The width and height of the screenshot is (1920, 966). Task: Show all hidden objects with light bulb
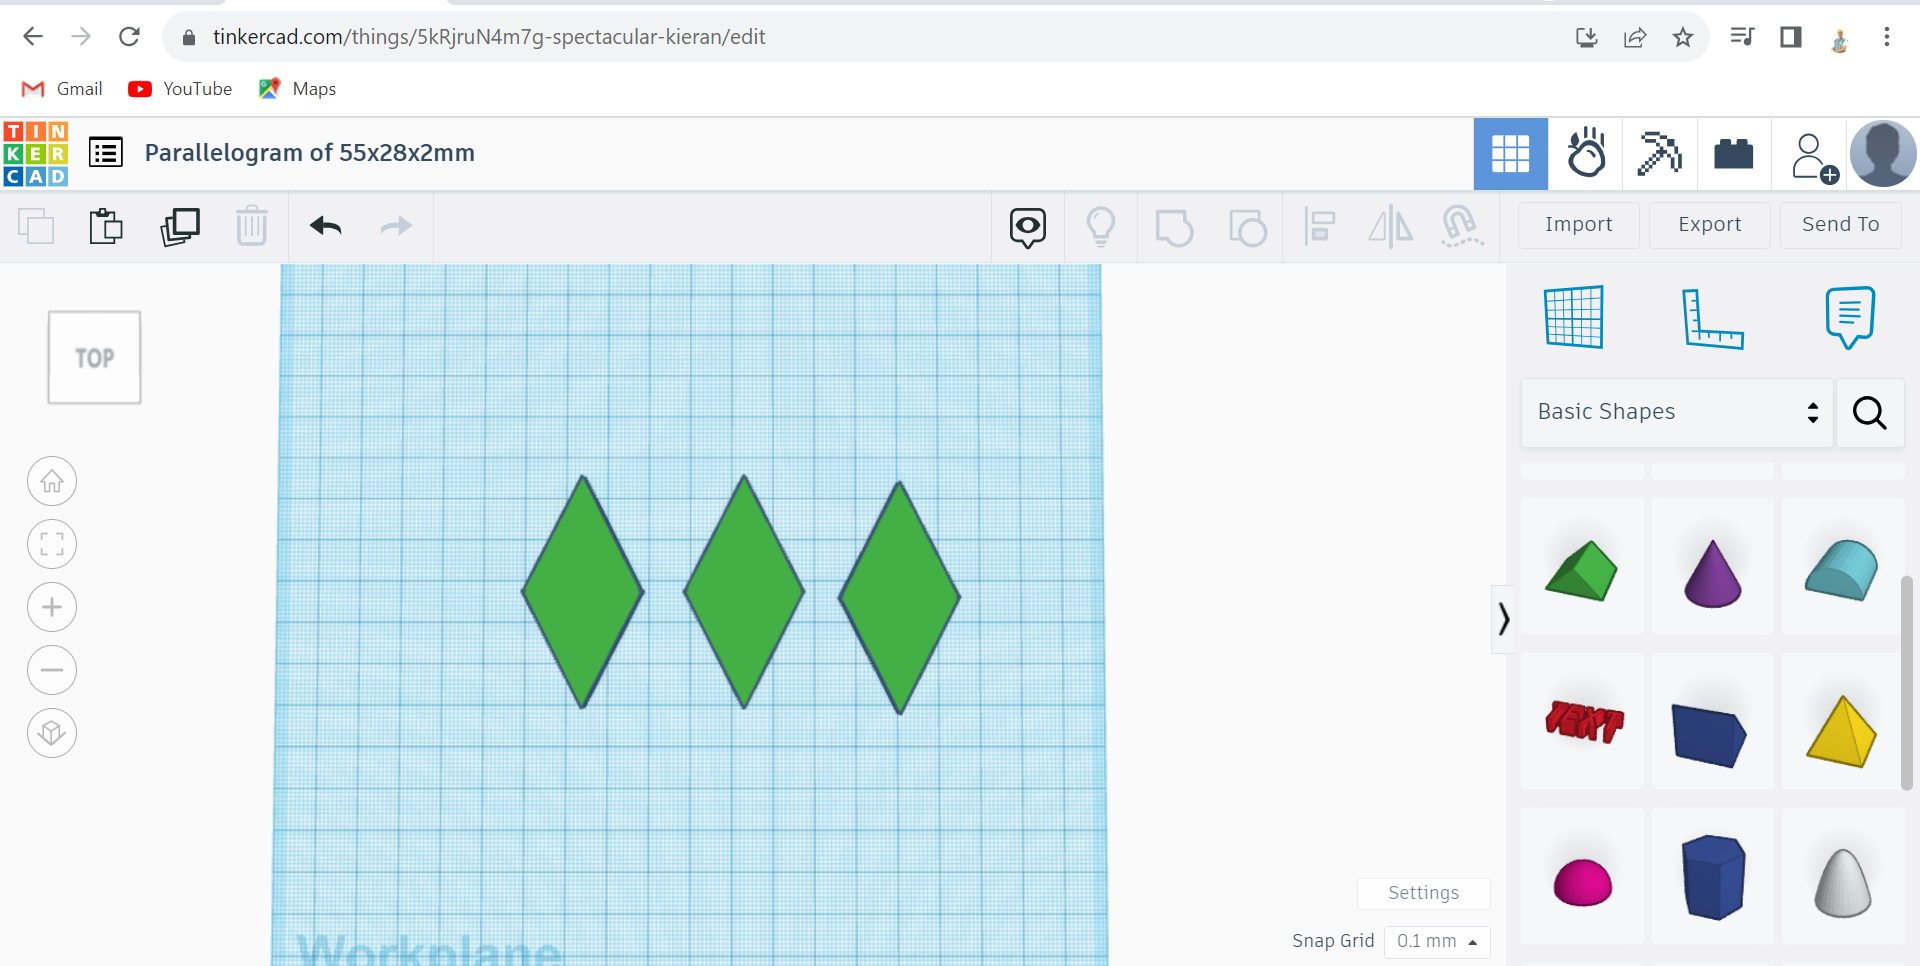[1101, 227]
